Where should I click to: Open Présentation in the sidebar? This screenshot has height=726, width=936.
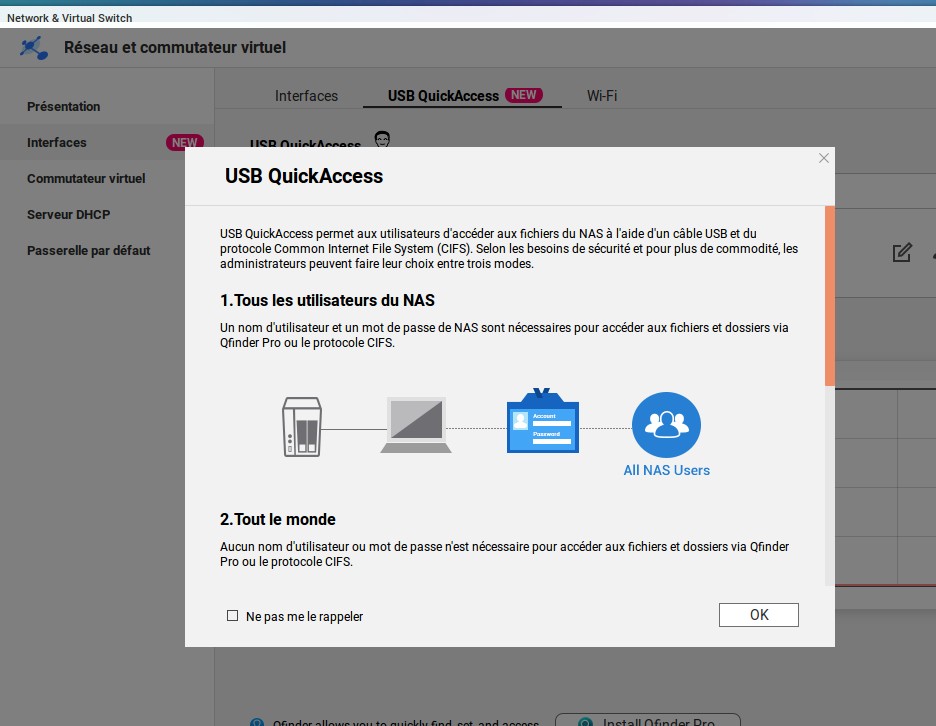pyautogui.click(x=63, y=106)
